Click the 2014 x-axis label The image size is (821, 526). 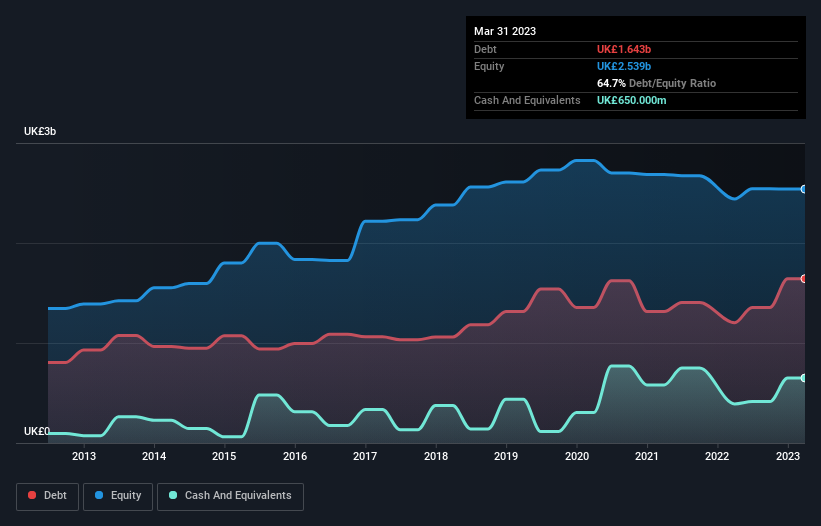pyautogui.click(x=154, y=456)
